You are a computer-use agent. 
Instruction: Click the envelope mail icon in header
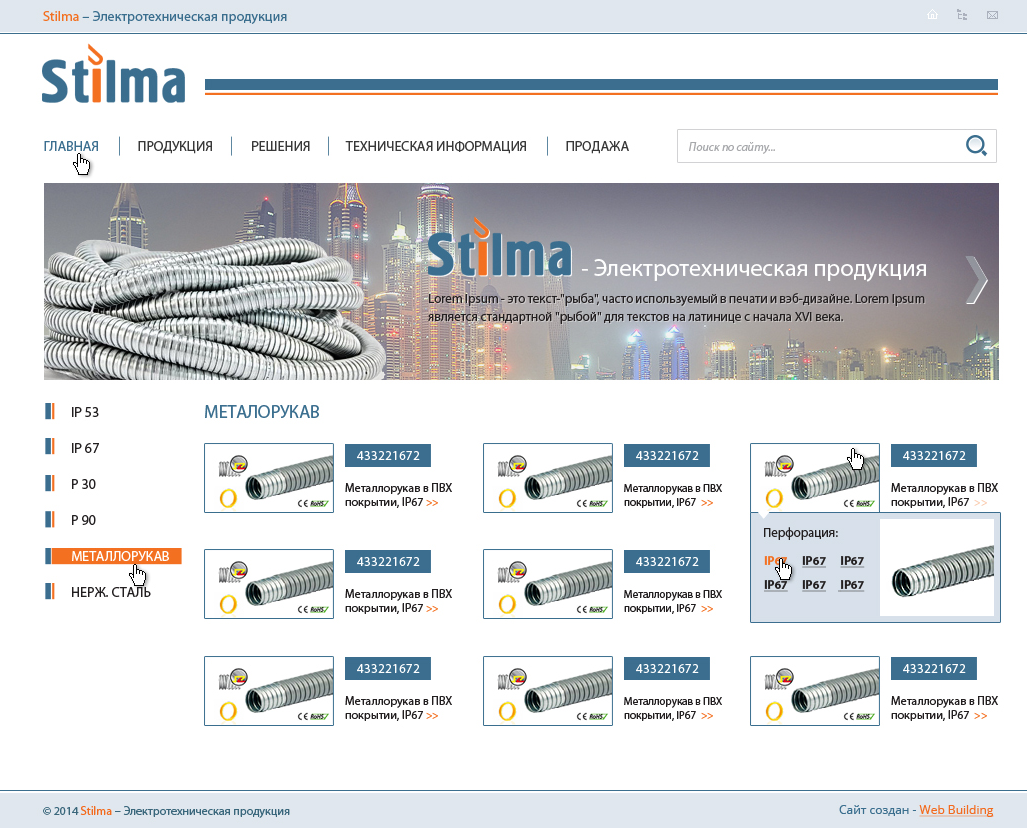[992, 15]
